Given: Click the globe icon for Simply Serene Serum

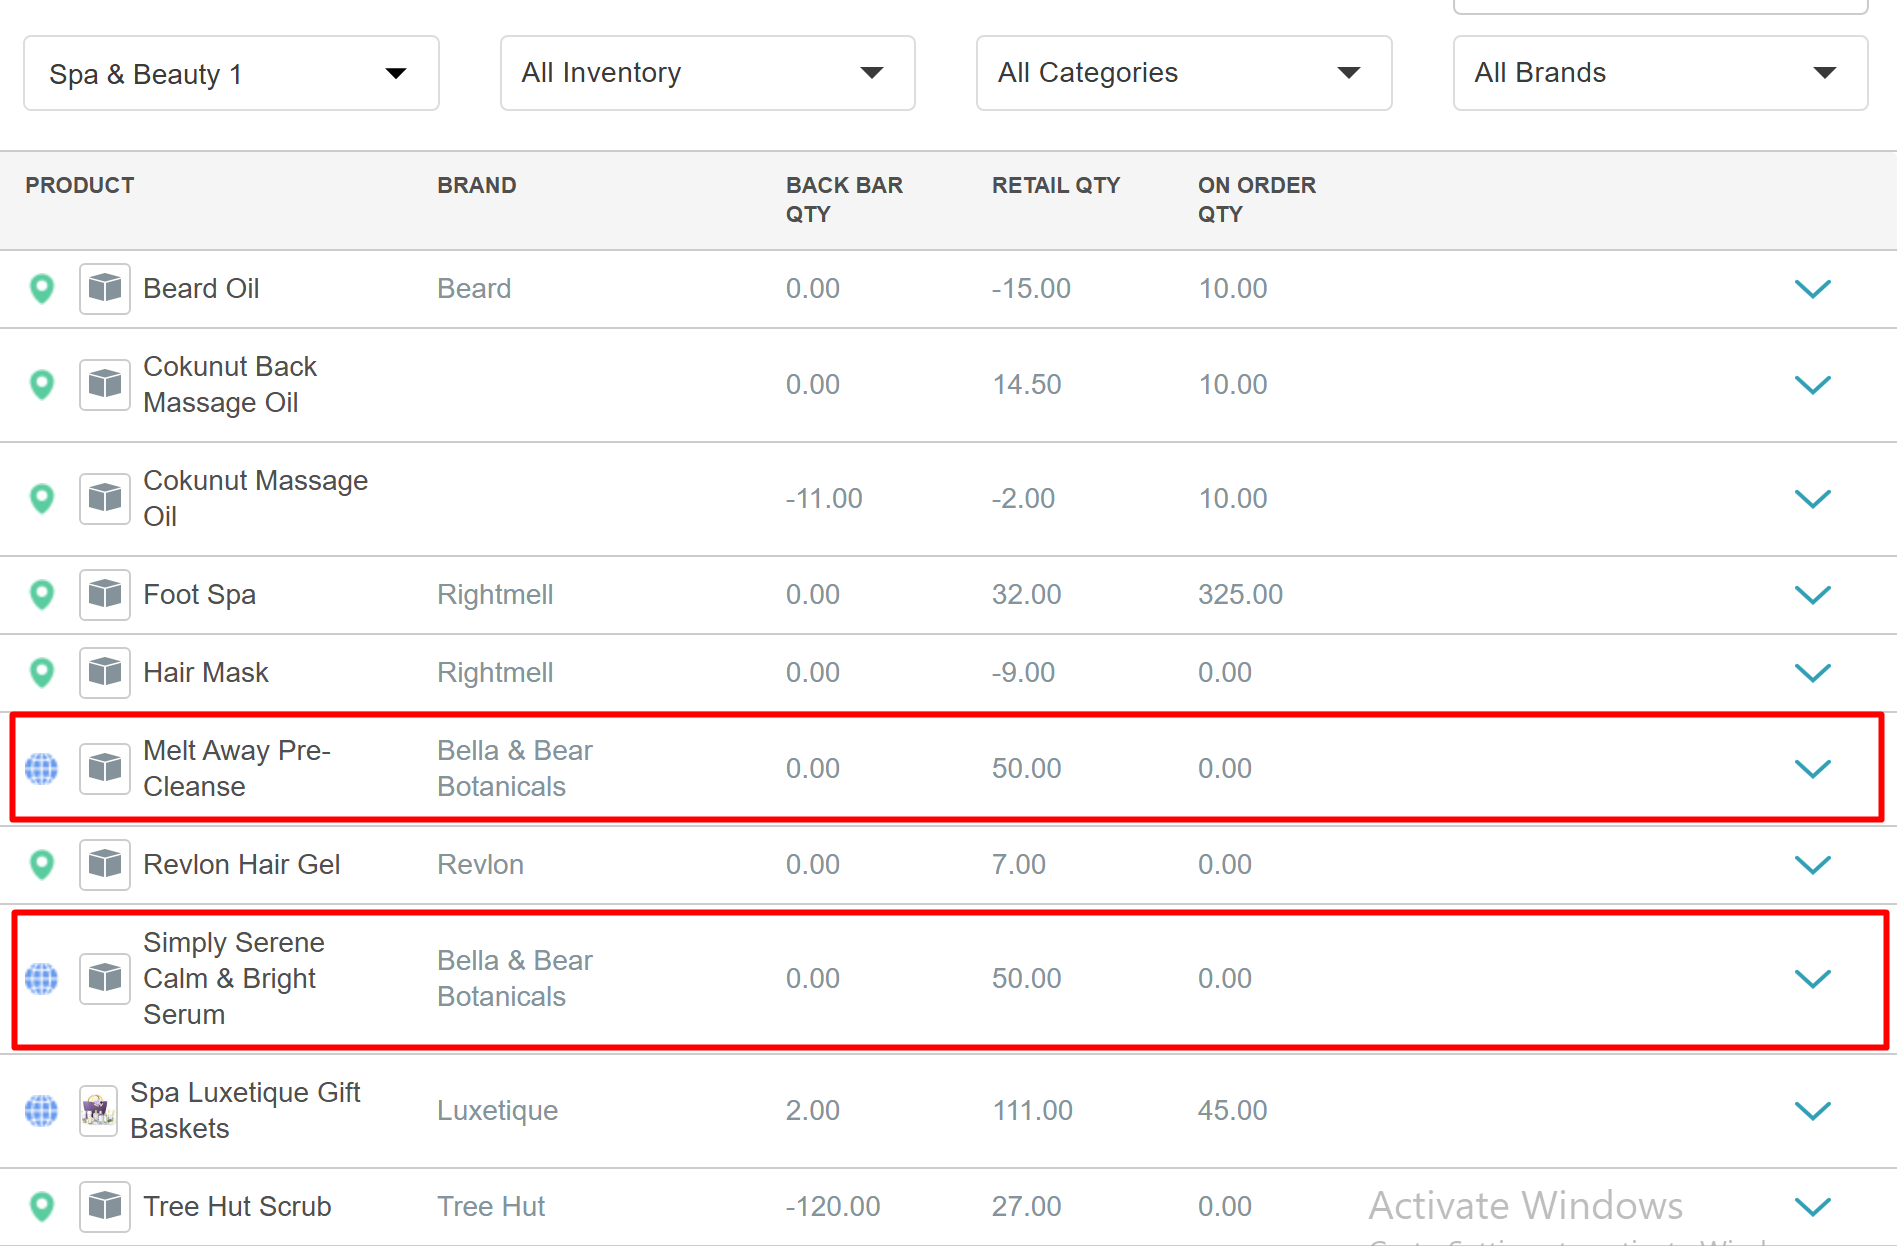Looking at the screenshot, I should (41, 979).
